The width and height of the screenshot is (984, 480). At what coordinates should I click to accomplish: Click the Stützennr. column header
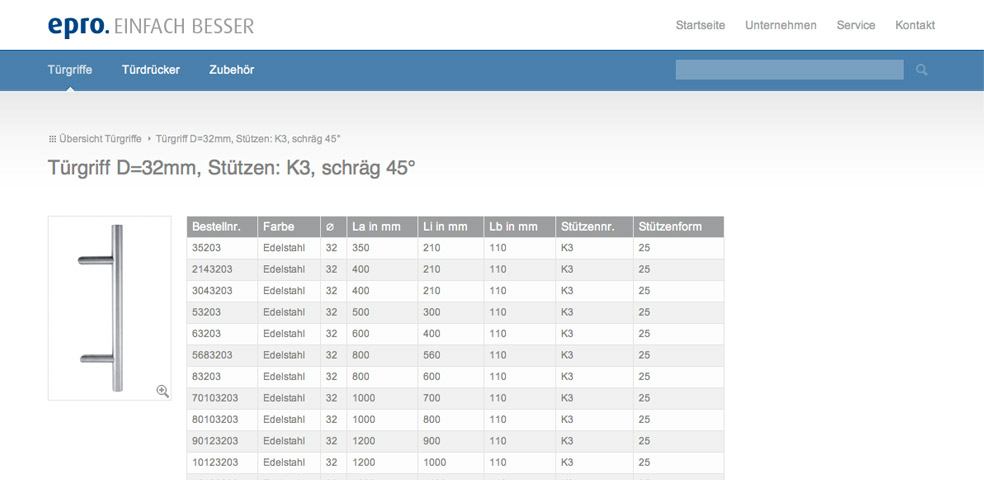[594, 227]
